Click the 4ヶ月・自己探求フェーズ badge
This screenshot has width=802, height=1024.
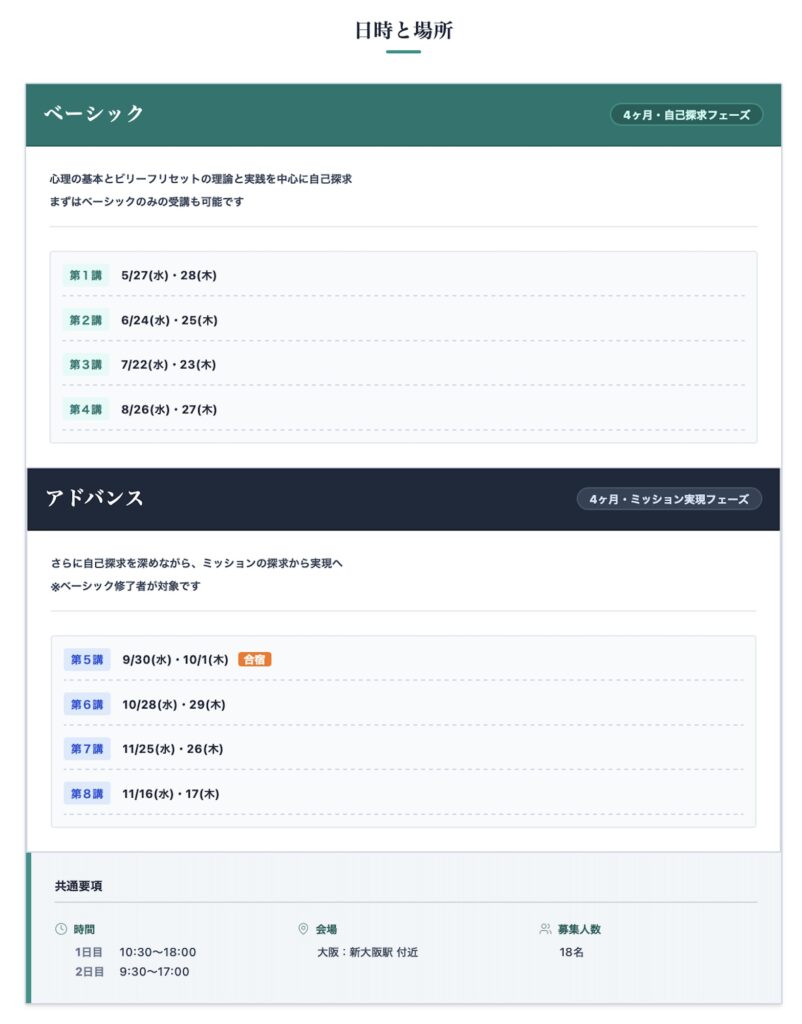pos(686,115)
